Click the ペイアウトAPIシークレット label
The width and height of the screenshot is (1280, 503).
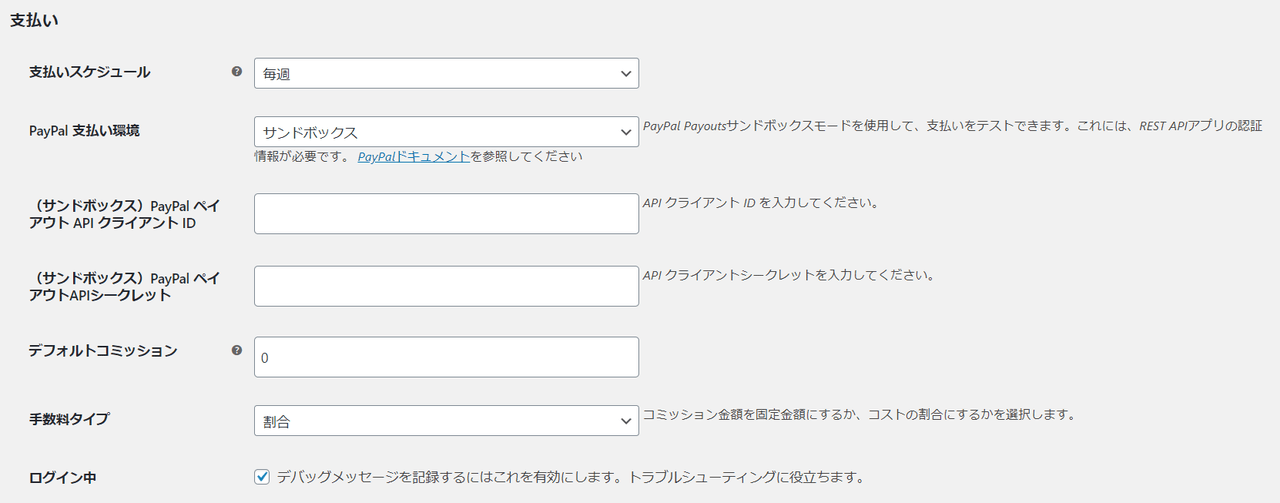(125, 286)
